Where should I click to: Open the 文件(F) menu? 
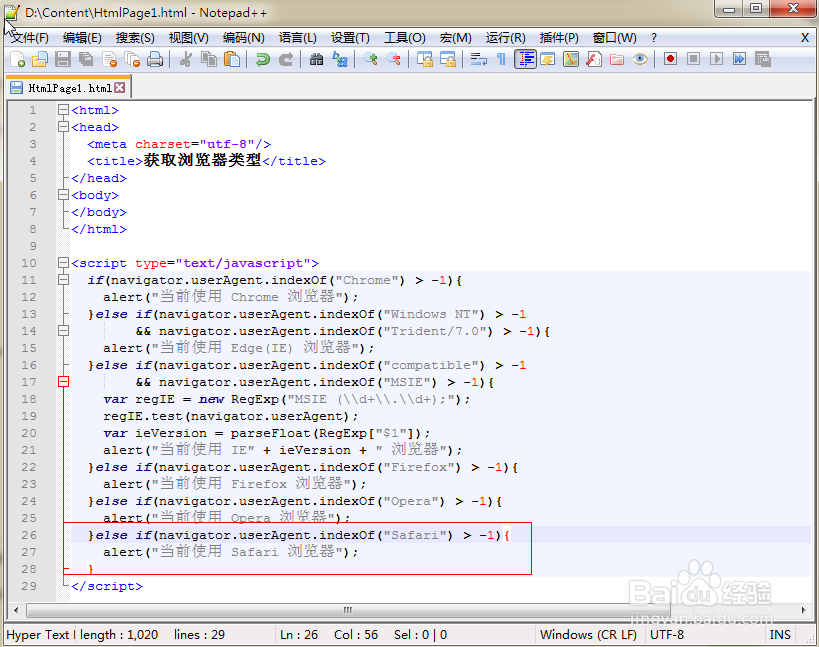pos(29,38)
